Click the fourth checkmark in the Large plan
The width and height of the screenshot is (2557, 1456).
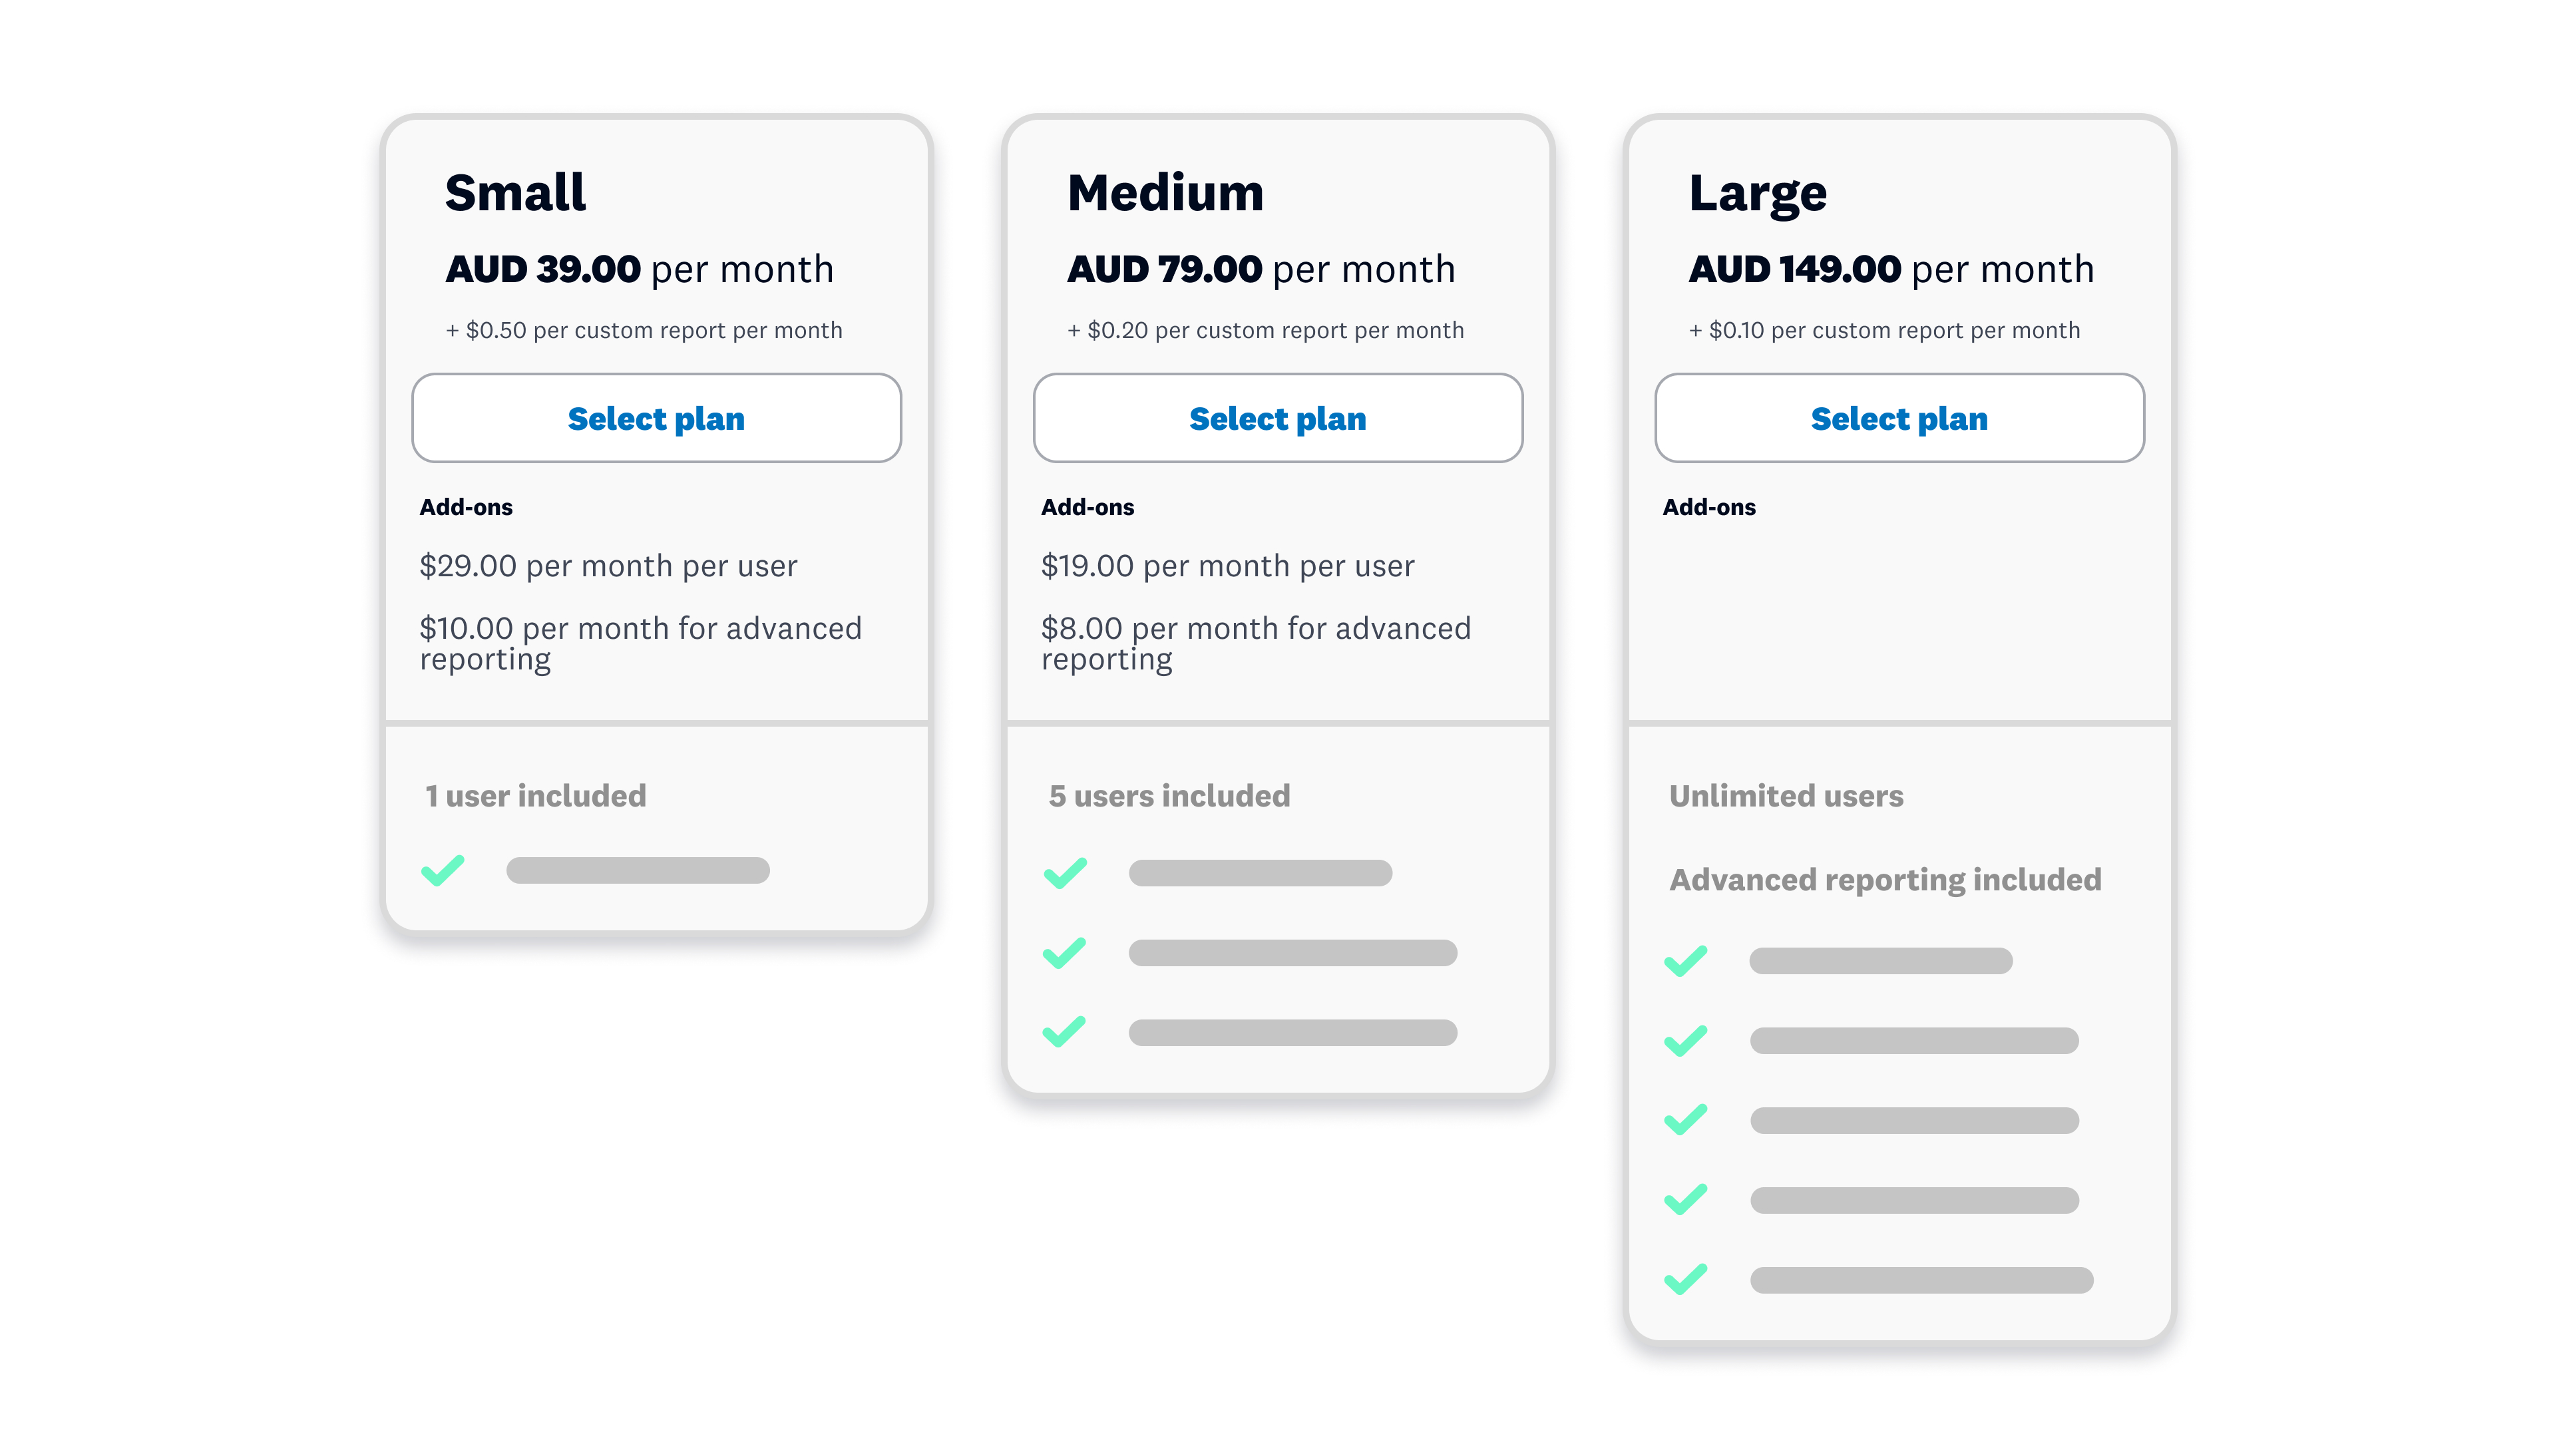(x=1686, y=1200)
